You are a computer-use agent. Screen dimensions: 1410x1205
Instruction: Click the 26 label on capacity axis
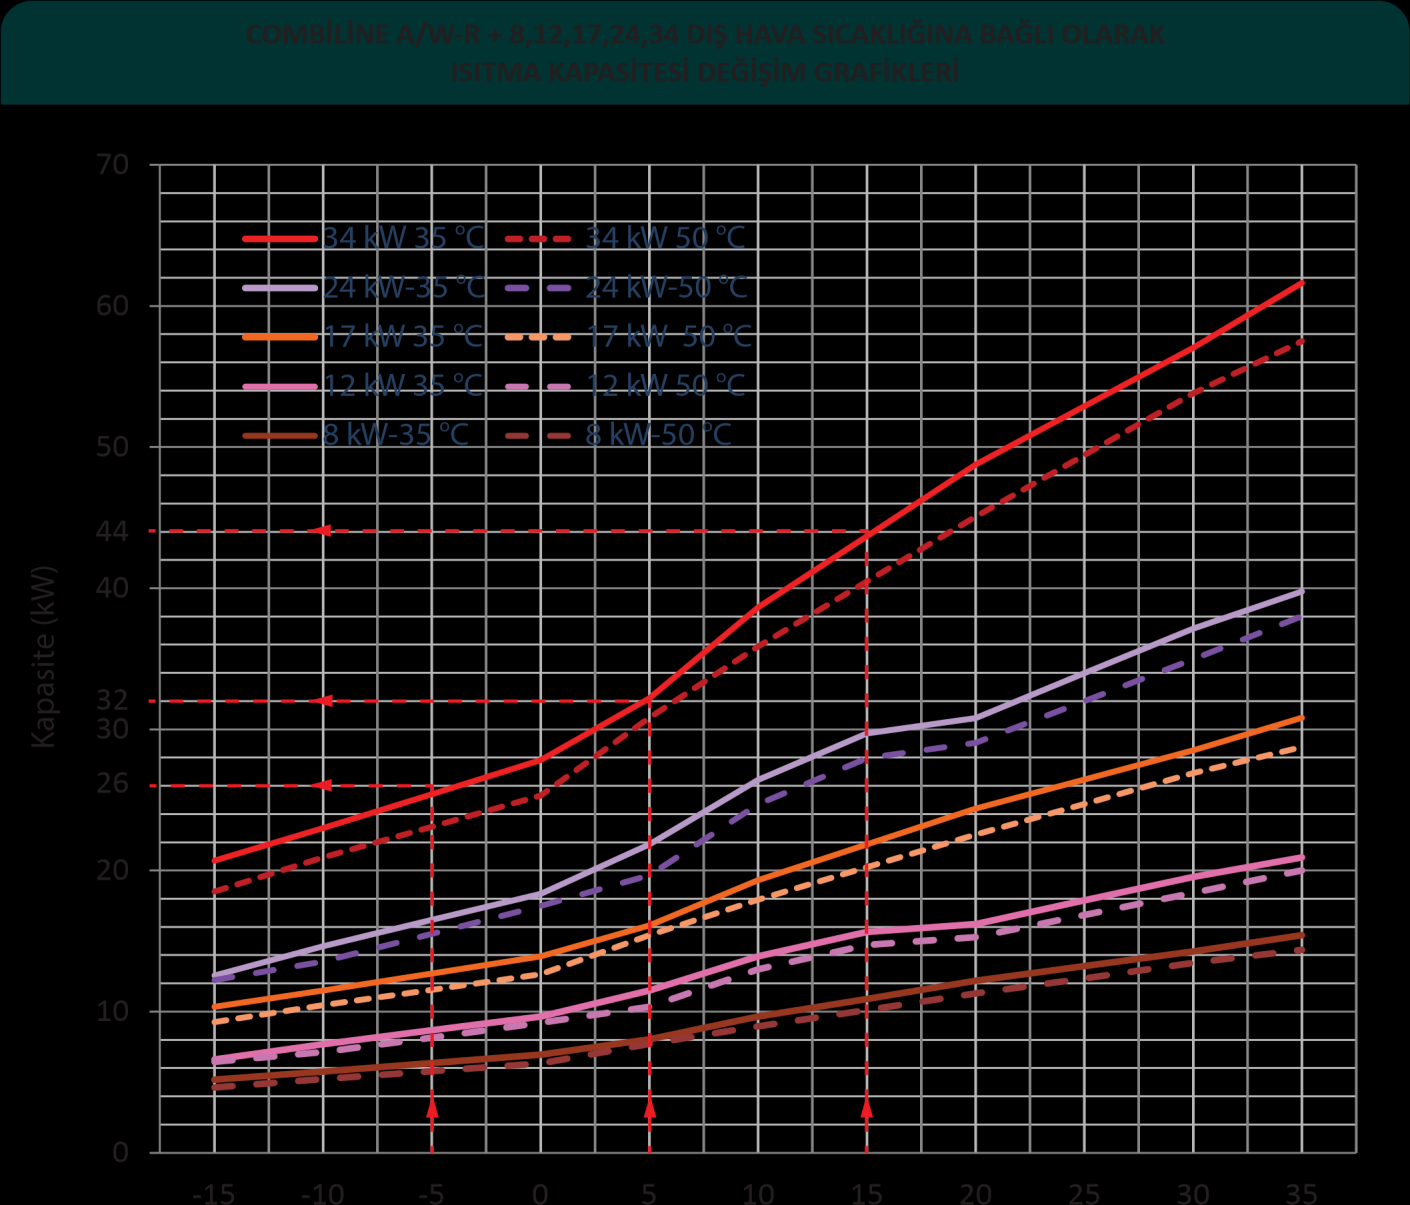pyautogui.click(x=114, y=785)
